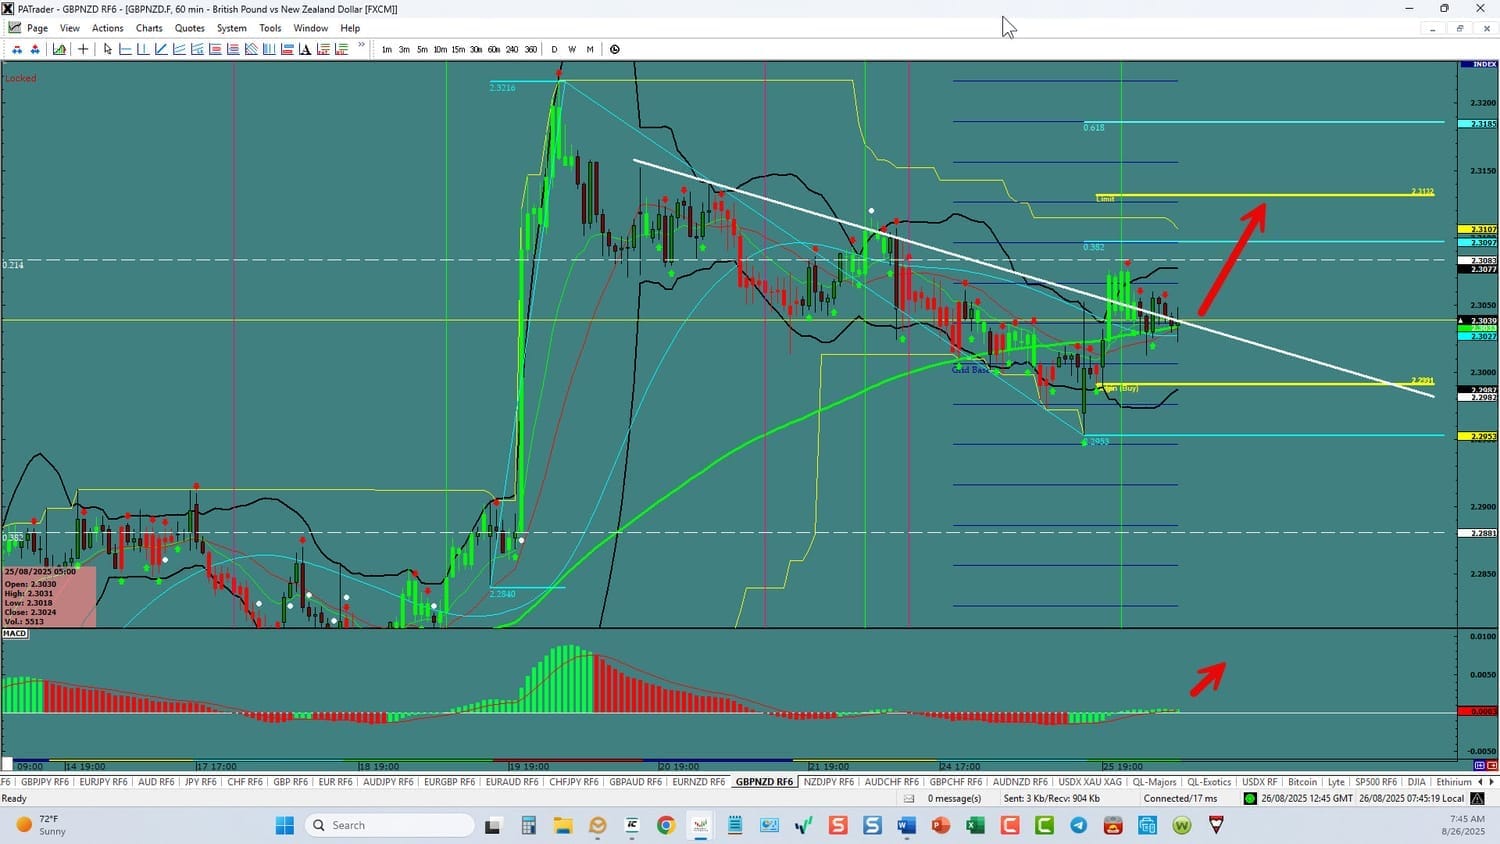This screenshot has width=1500, height=844.
Task: Switch to the QL-Majors tab
Action: click(1154, 782)
